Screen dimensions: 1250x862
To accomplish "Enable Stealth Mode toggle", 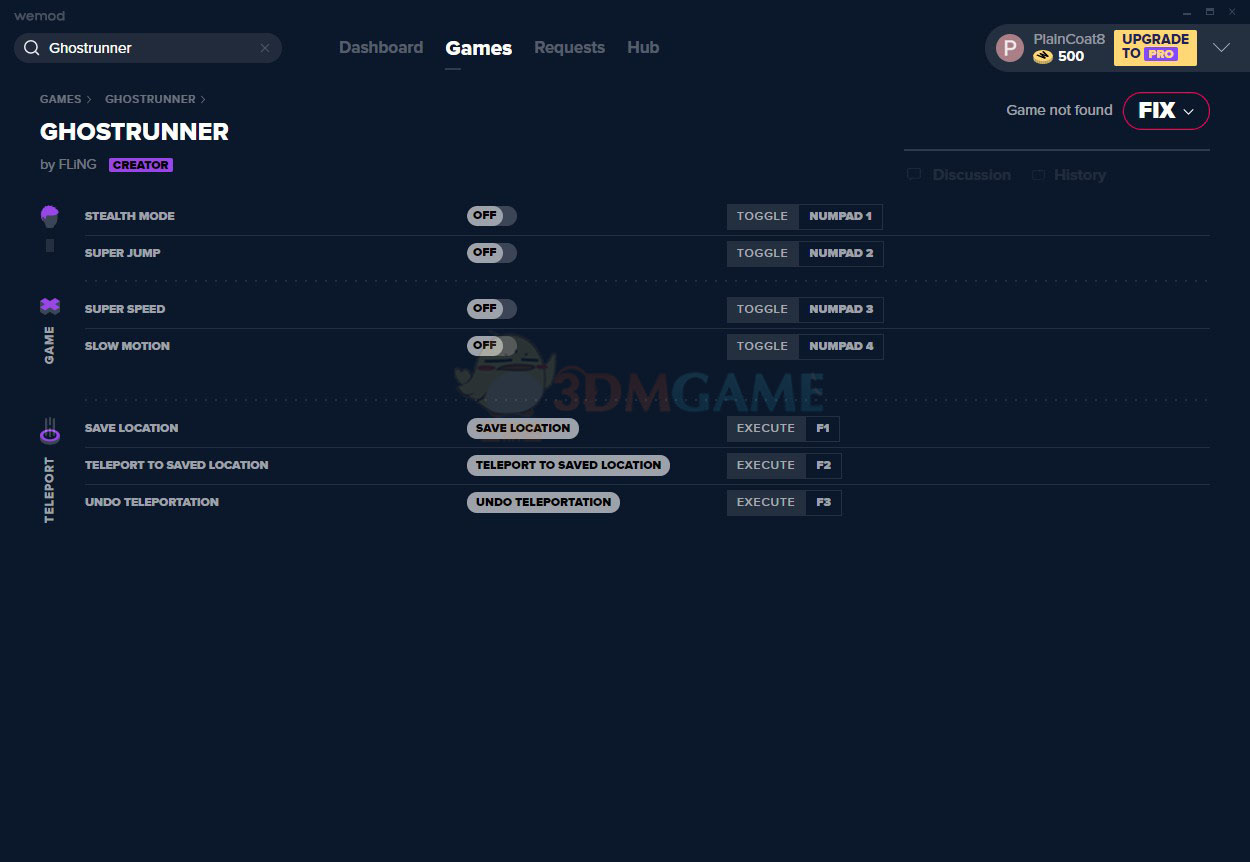I will point(491,216).
